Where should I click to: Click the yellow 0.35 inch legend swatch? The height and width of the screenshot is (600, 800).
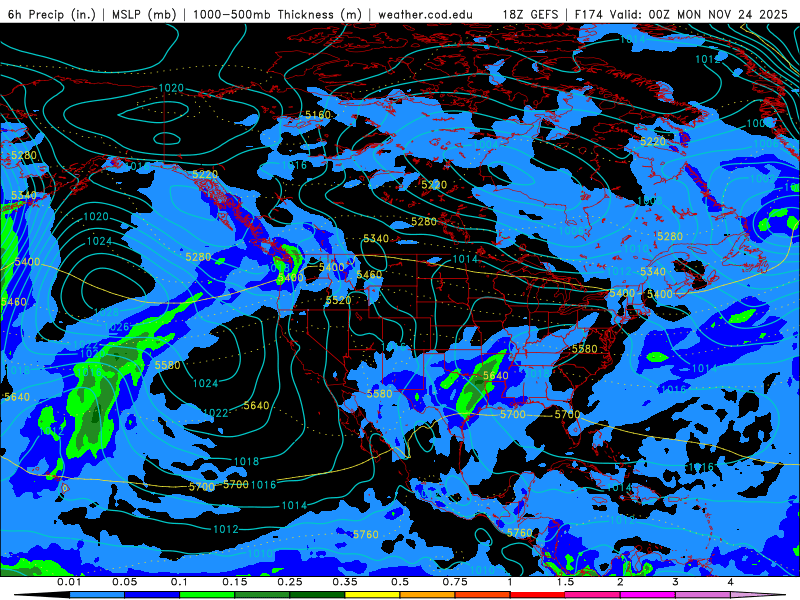coord(372,595)
